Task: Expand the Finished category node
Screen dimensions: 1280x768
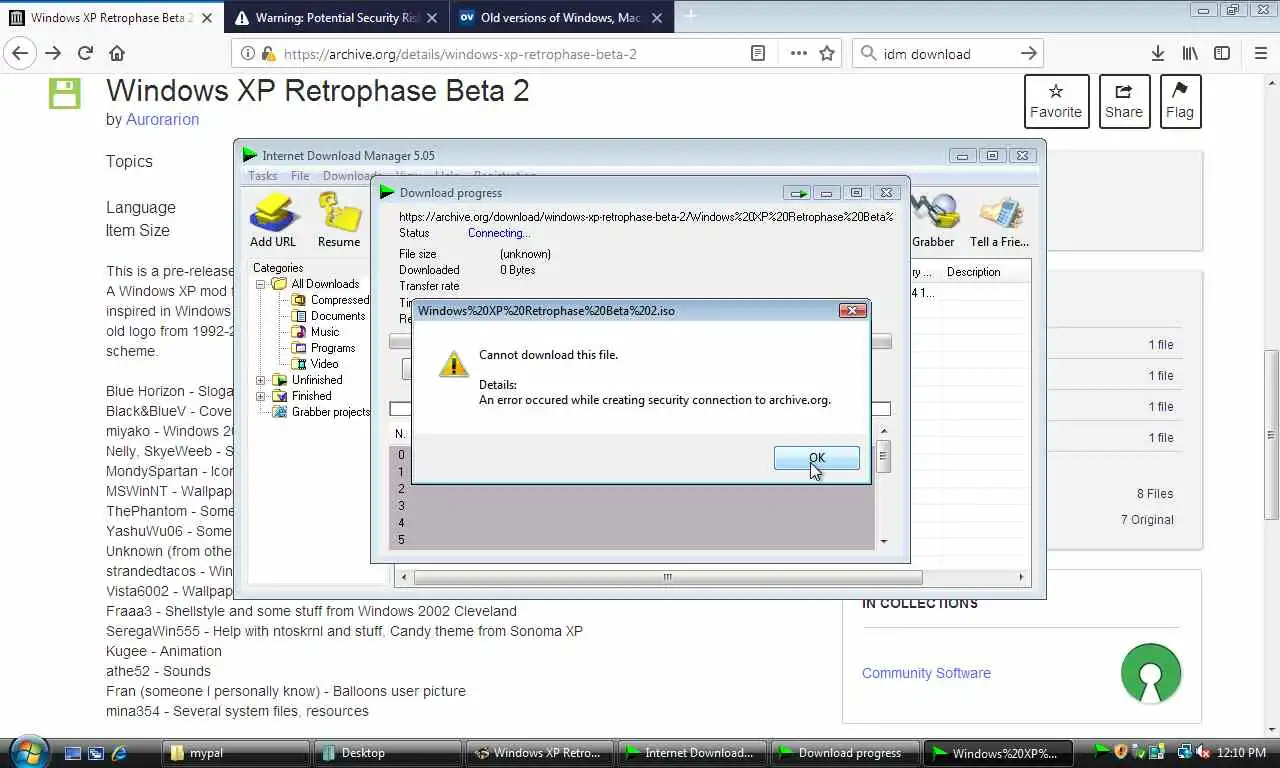Action: 261,396
